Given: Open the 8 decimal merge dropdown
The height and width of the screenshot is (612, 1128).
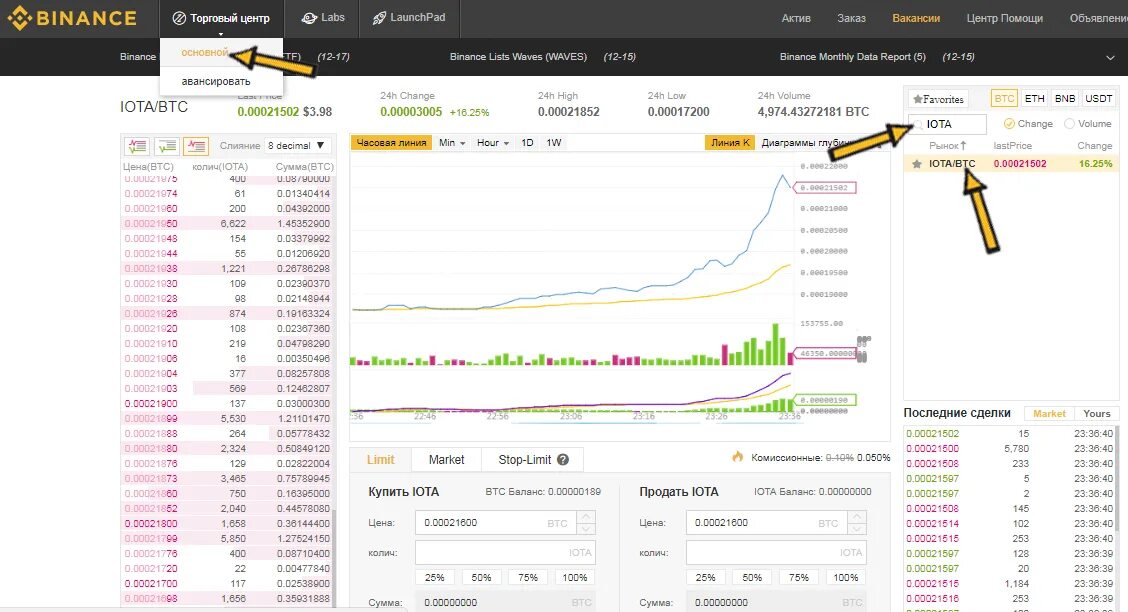Looking at the screenshot, I should (298, 145).
